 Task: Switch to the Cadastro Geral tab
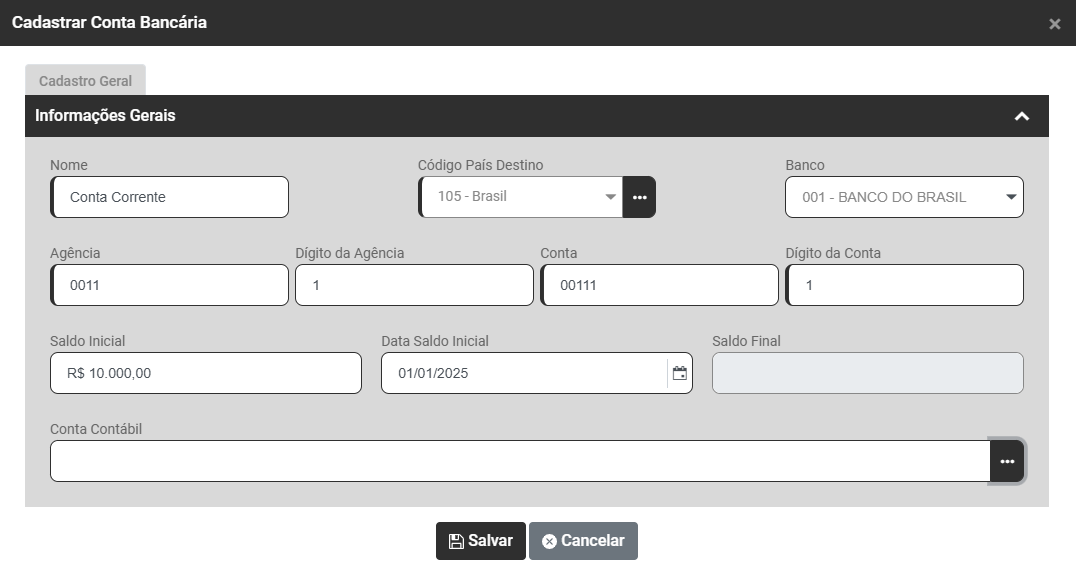pyautogui.click(x=85, y=81)
